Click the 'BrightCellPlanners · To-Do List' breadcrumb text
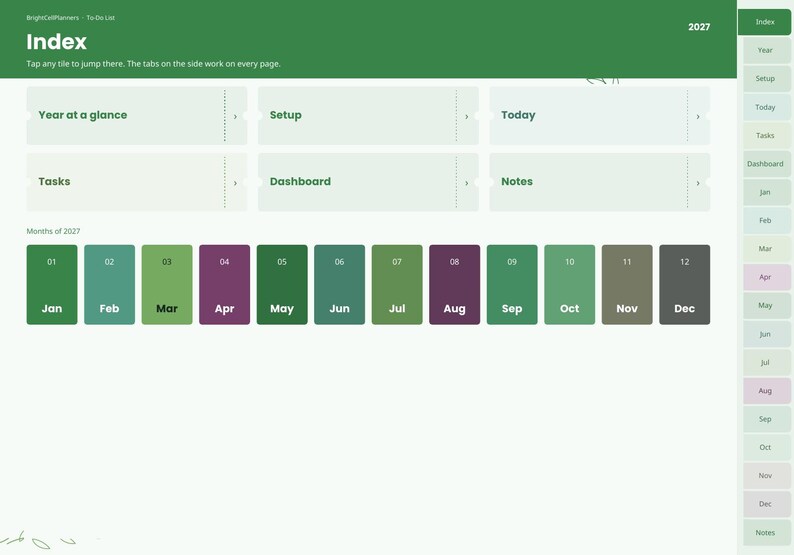The width and height of the screenshot is (794, 555). point(70,18)
